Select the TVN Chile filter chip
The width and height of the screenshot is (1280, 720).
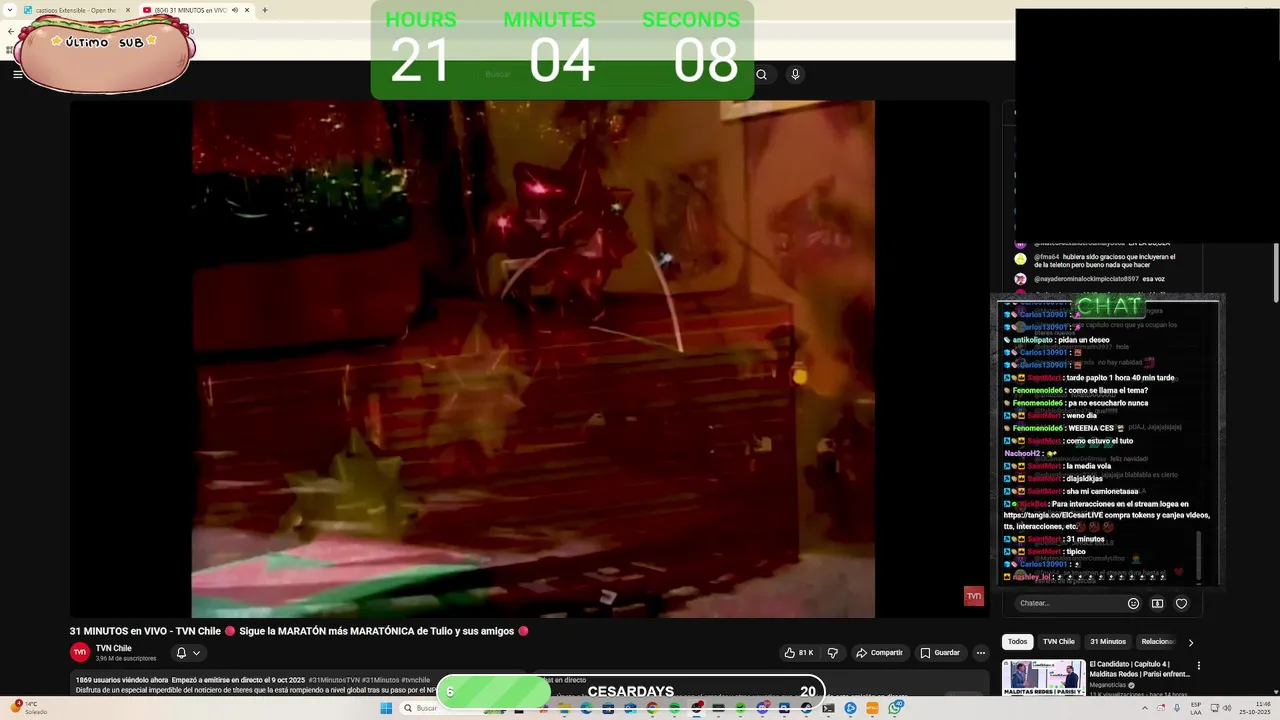1058,642
